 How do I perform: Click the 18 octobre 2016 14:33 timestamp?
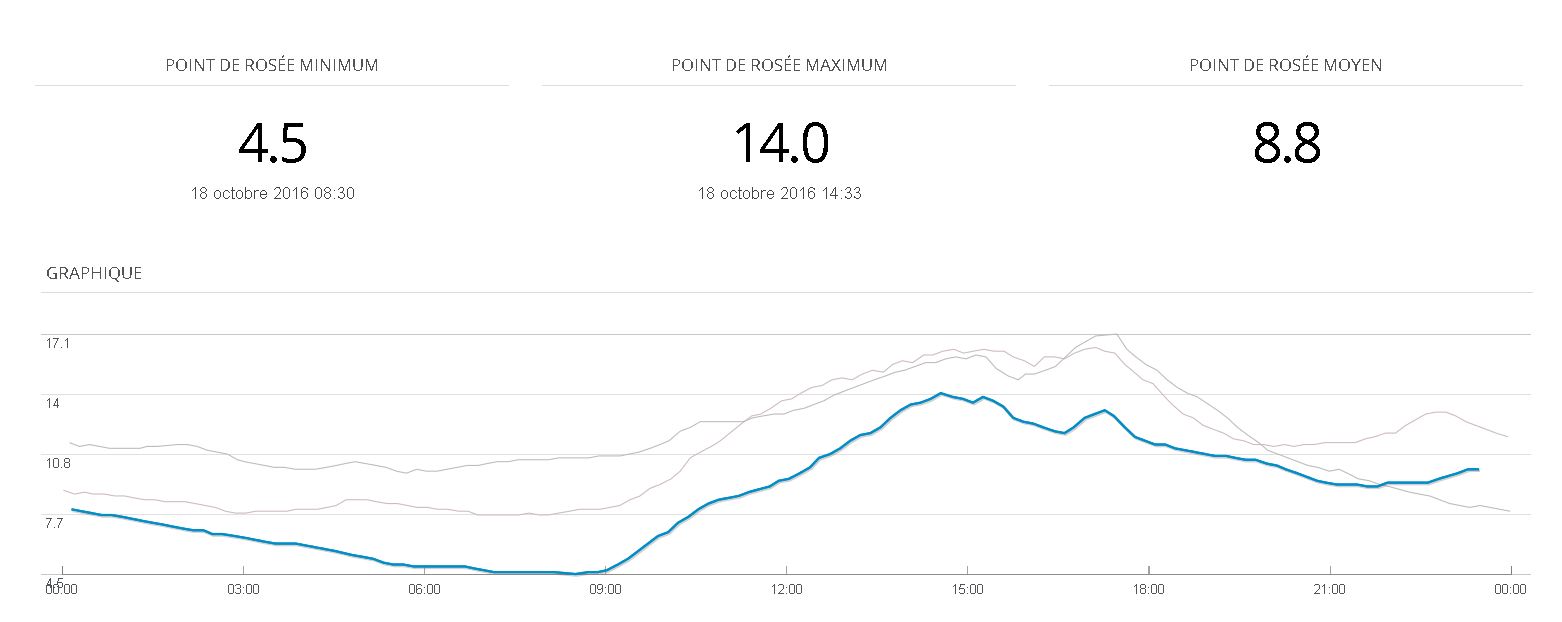(x=779, y=194)
